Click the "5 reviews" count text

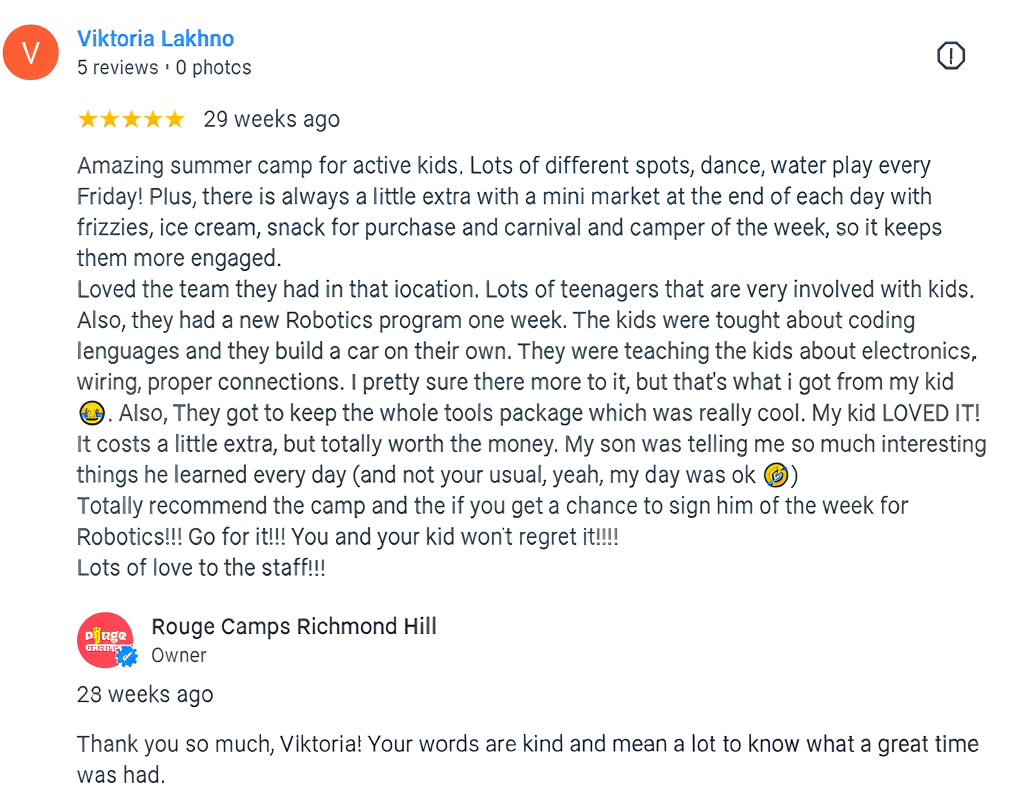(118, 68)
